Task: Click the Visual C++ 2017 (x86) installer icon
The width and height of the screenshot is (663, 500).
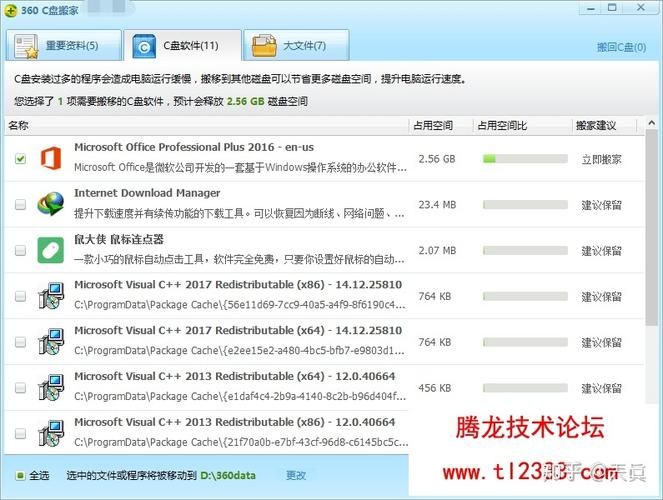Action: pos(51,295)
